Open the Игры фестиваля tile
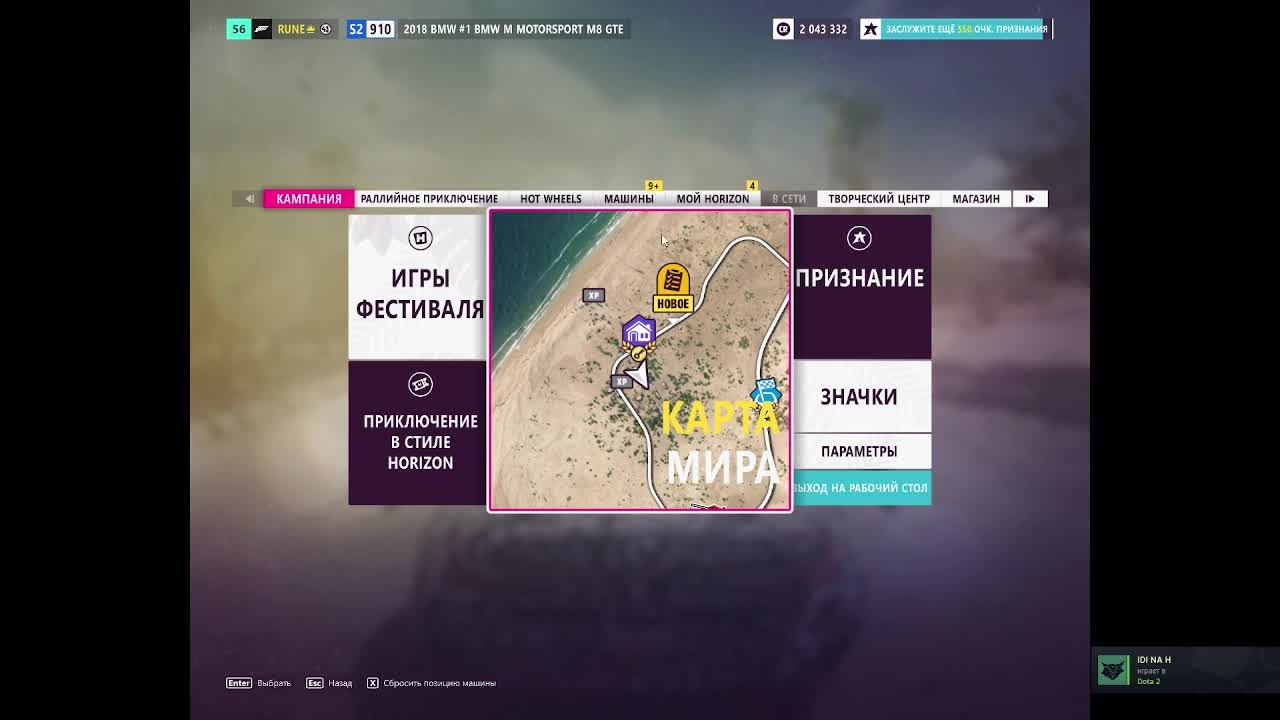This screenshot has width=1280, height=720. coord(417,287)
